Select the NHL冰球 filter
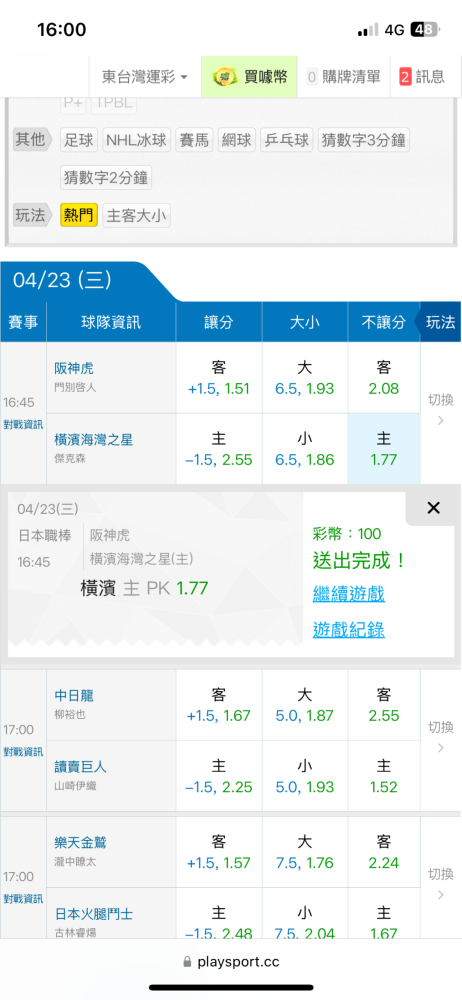The height and width of the screenshot is (1000, 462). point(137,140)
